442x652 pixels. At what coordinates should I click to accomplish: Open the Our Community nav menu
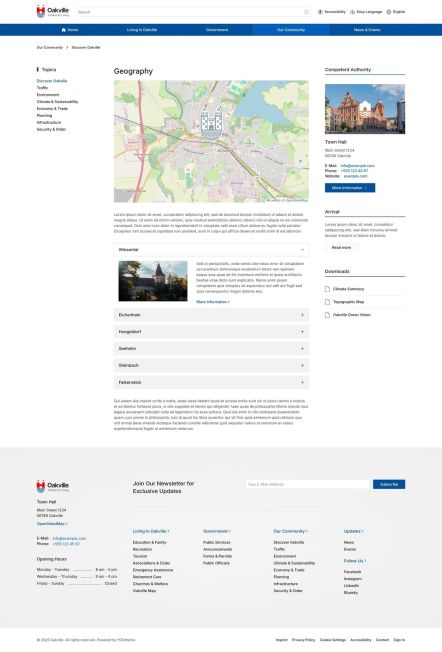(291, 30)
